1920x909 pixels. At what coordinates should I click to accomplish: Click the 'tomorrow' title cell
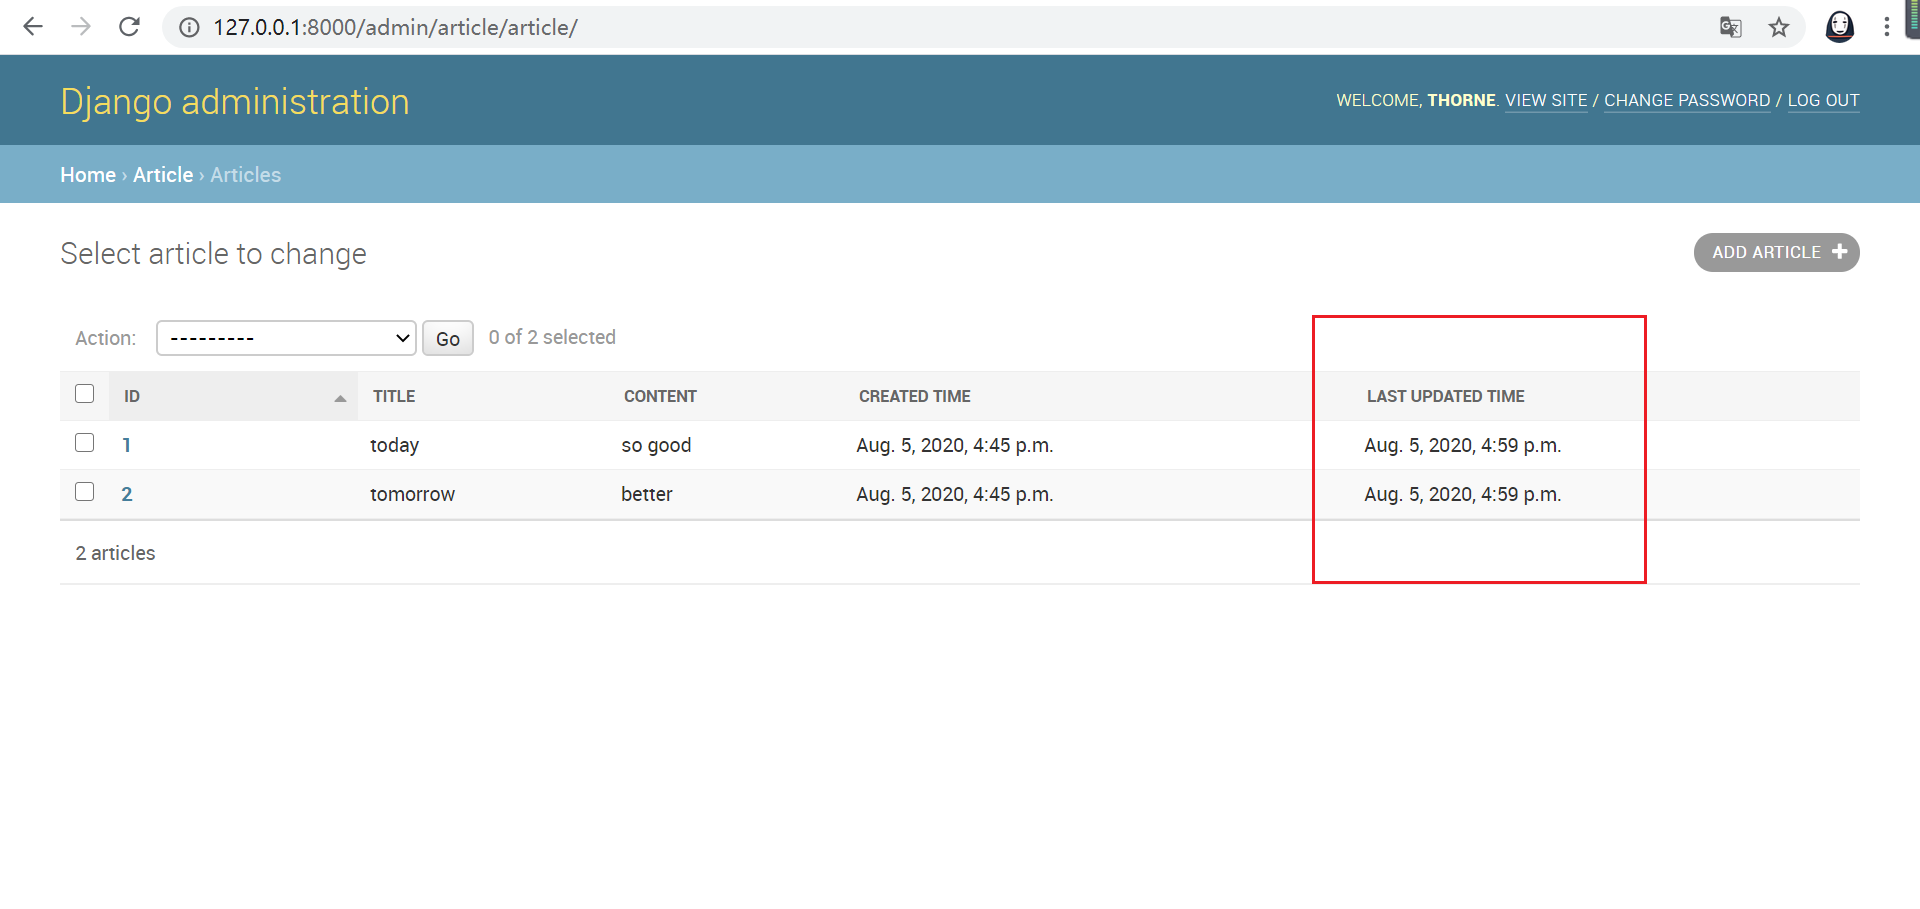(413, 494)
